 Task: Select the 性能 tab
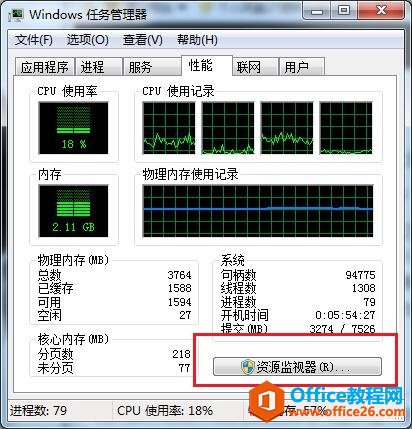[x=206, y=65]
